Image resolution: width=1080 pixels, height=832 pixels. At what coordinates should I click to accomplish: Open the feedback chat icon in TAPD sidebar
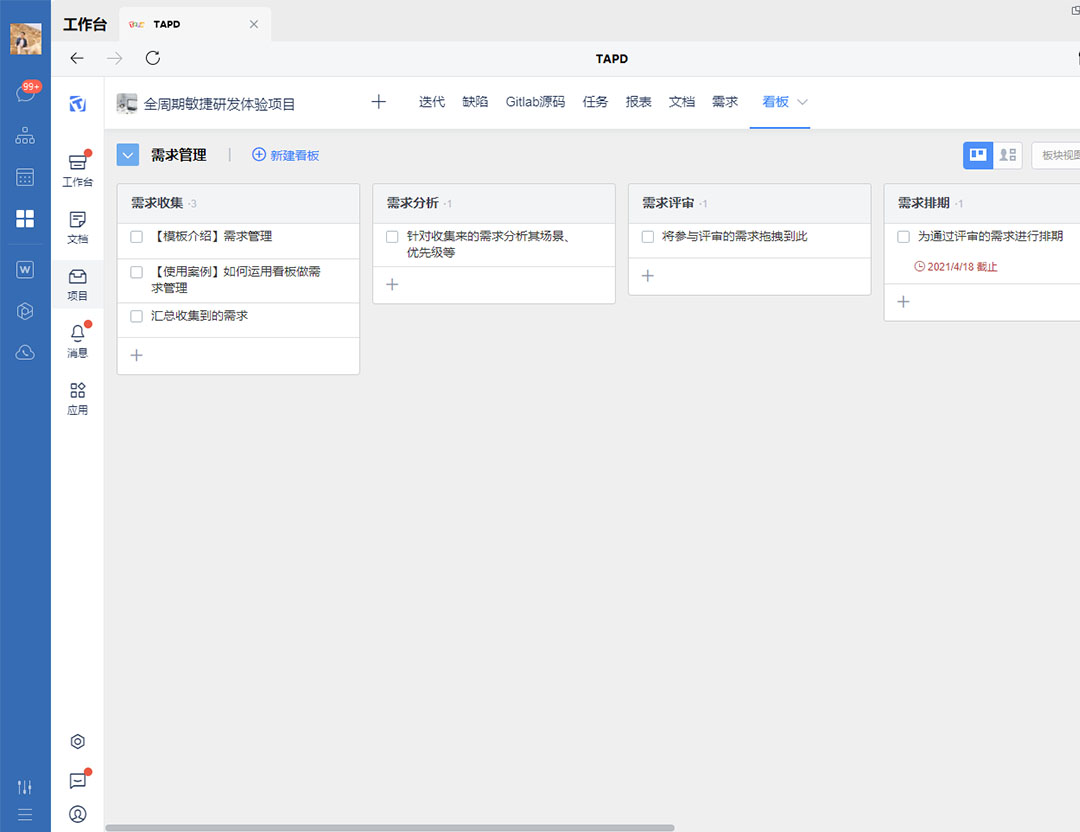pyautogui.click(x=78, y=780)
